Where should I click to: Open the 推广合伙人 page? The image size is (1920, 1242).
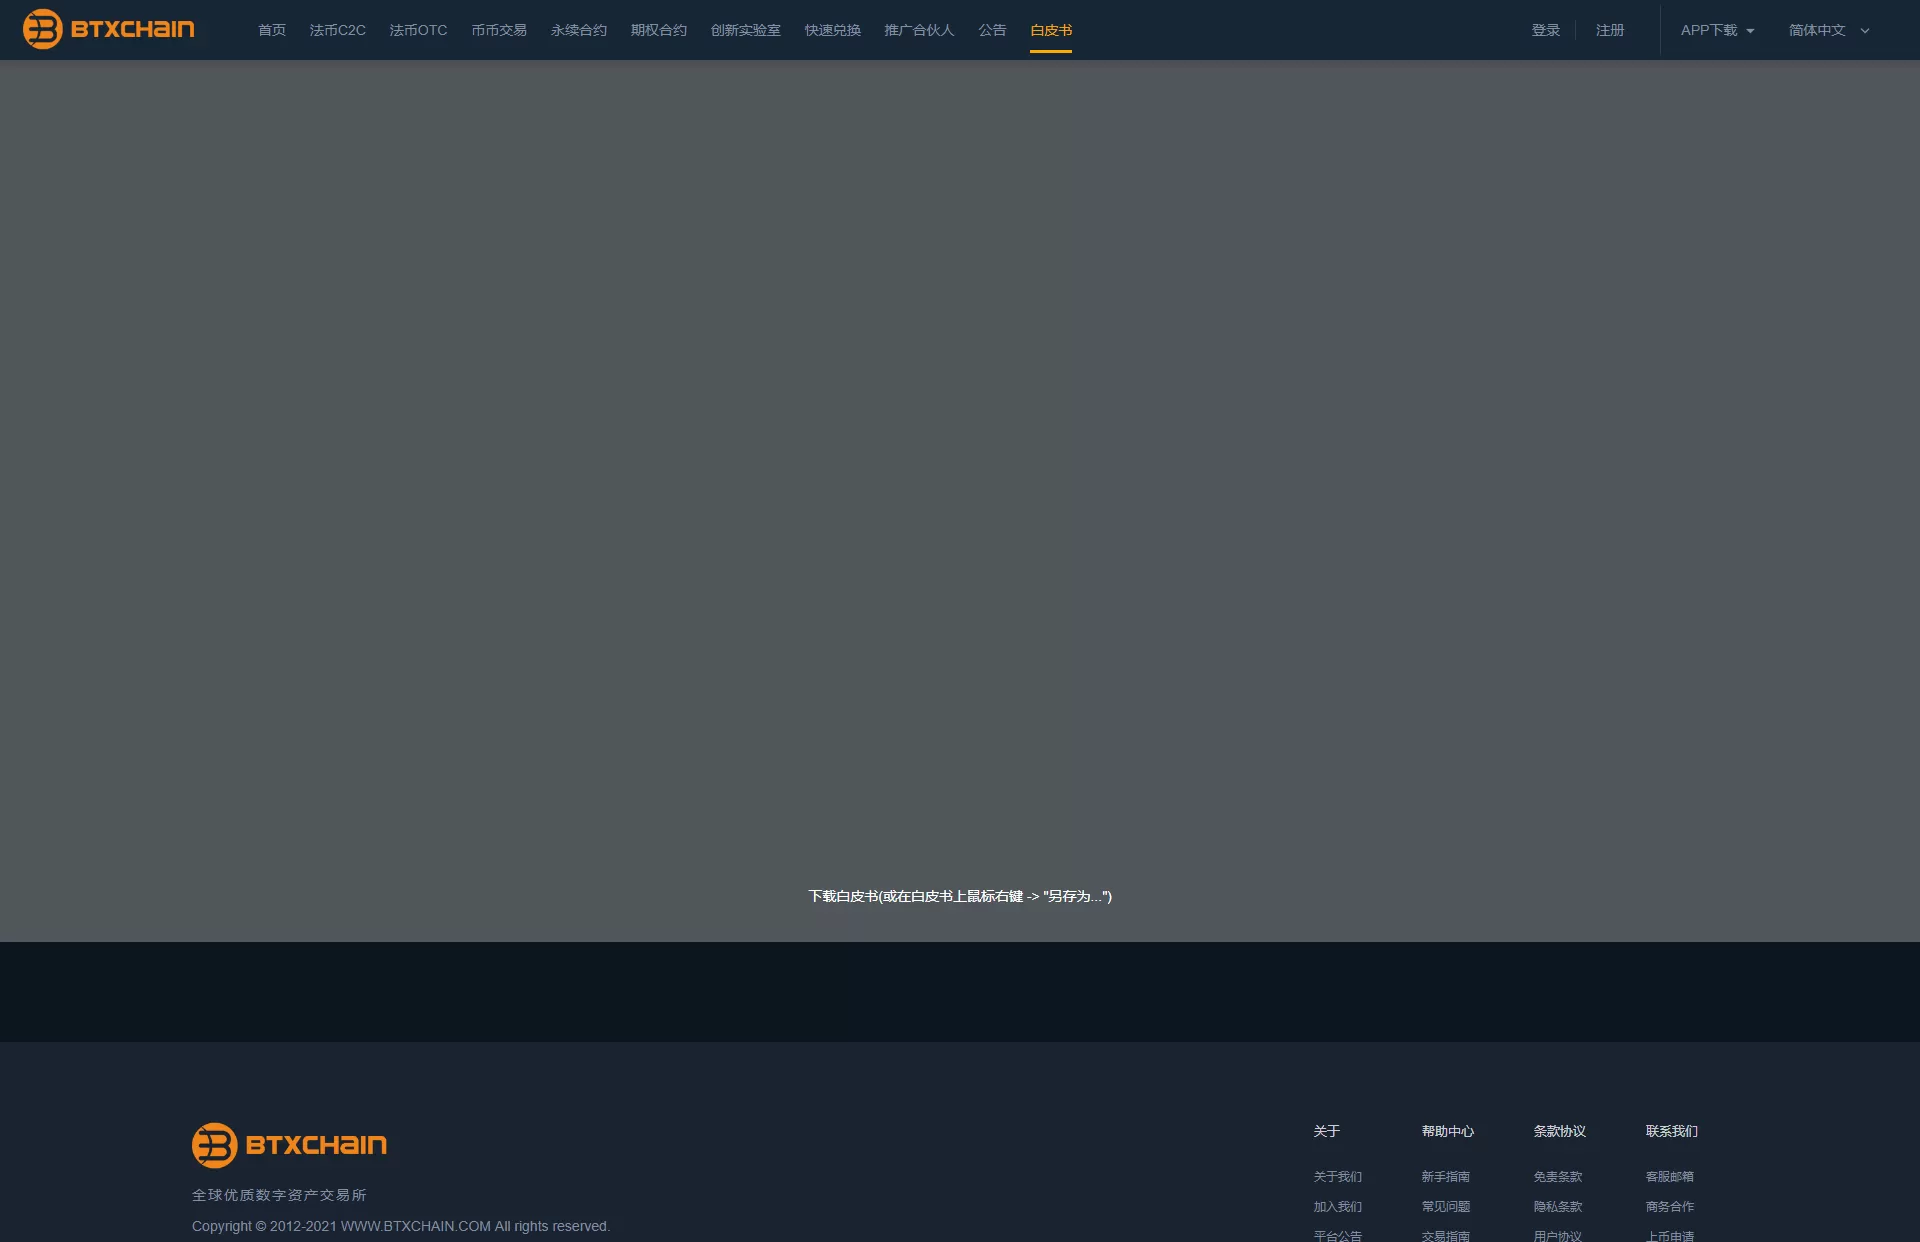[919, 30]
